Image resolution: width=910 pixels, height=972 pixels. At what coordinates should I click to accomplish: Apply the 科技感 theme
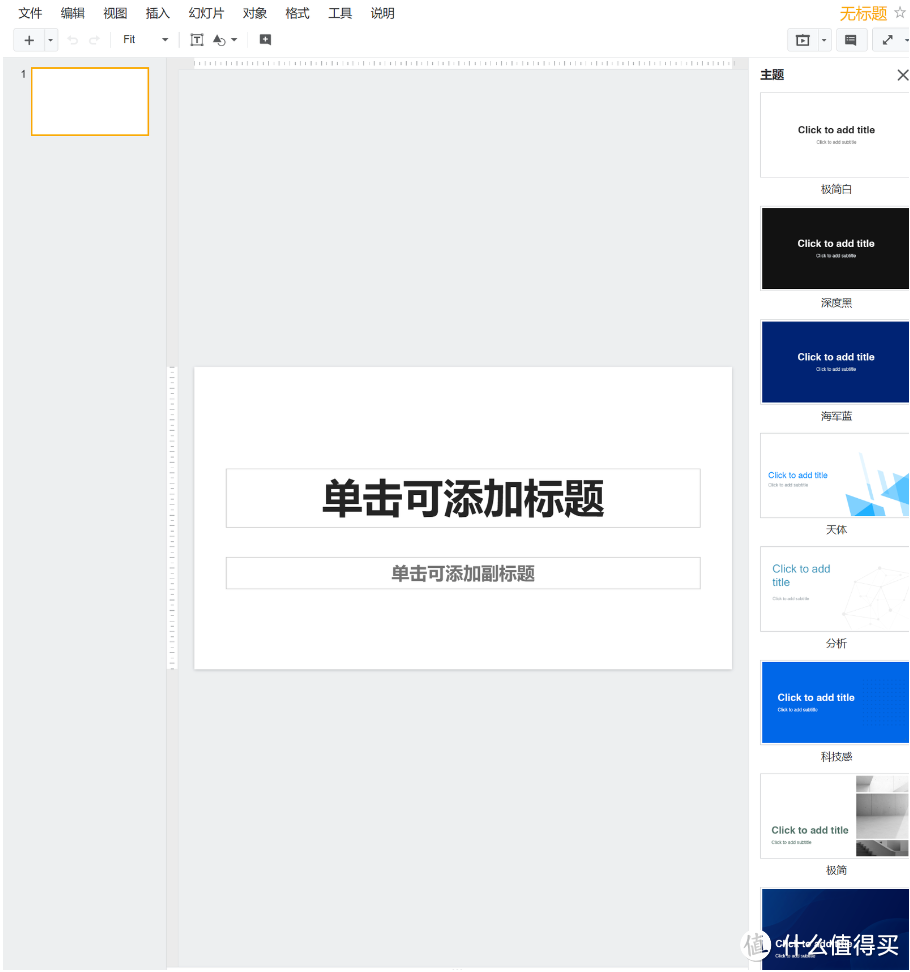(835, 702)
